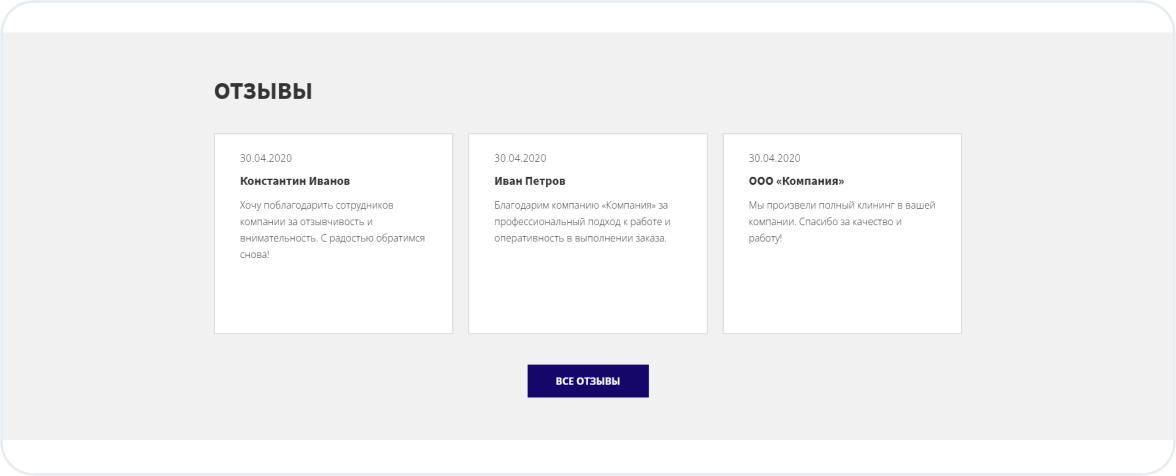This screenshot has height=476, width=1176.
Task: Click the "ОТЗЫВЫ" section heading
Action: point(263,92)
